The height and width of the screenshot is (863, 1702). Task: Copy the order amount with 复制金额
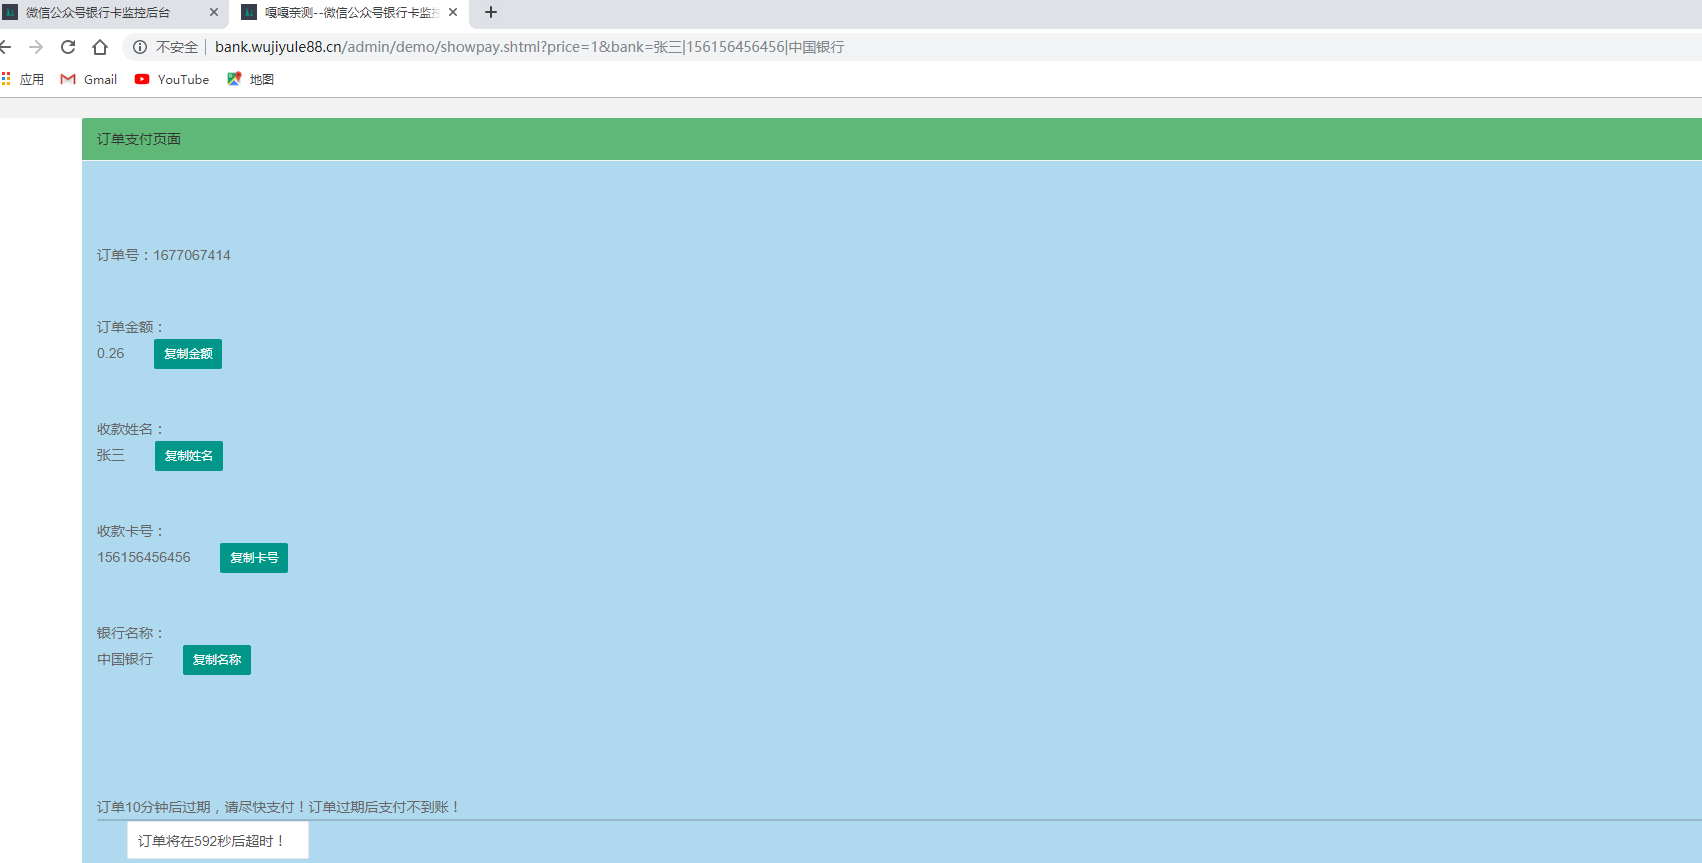point(188,354)
